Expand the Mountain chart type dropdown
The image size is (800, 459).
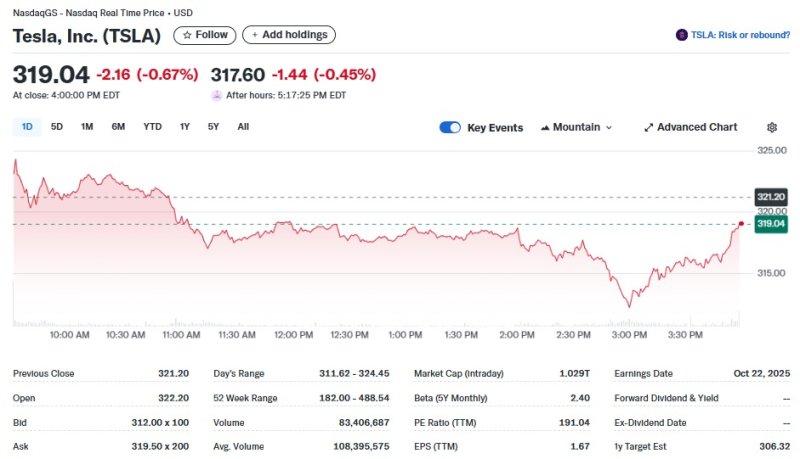click(x=608, y=128)
